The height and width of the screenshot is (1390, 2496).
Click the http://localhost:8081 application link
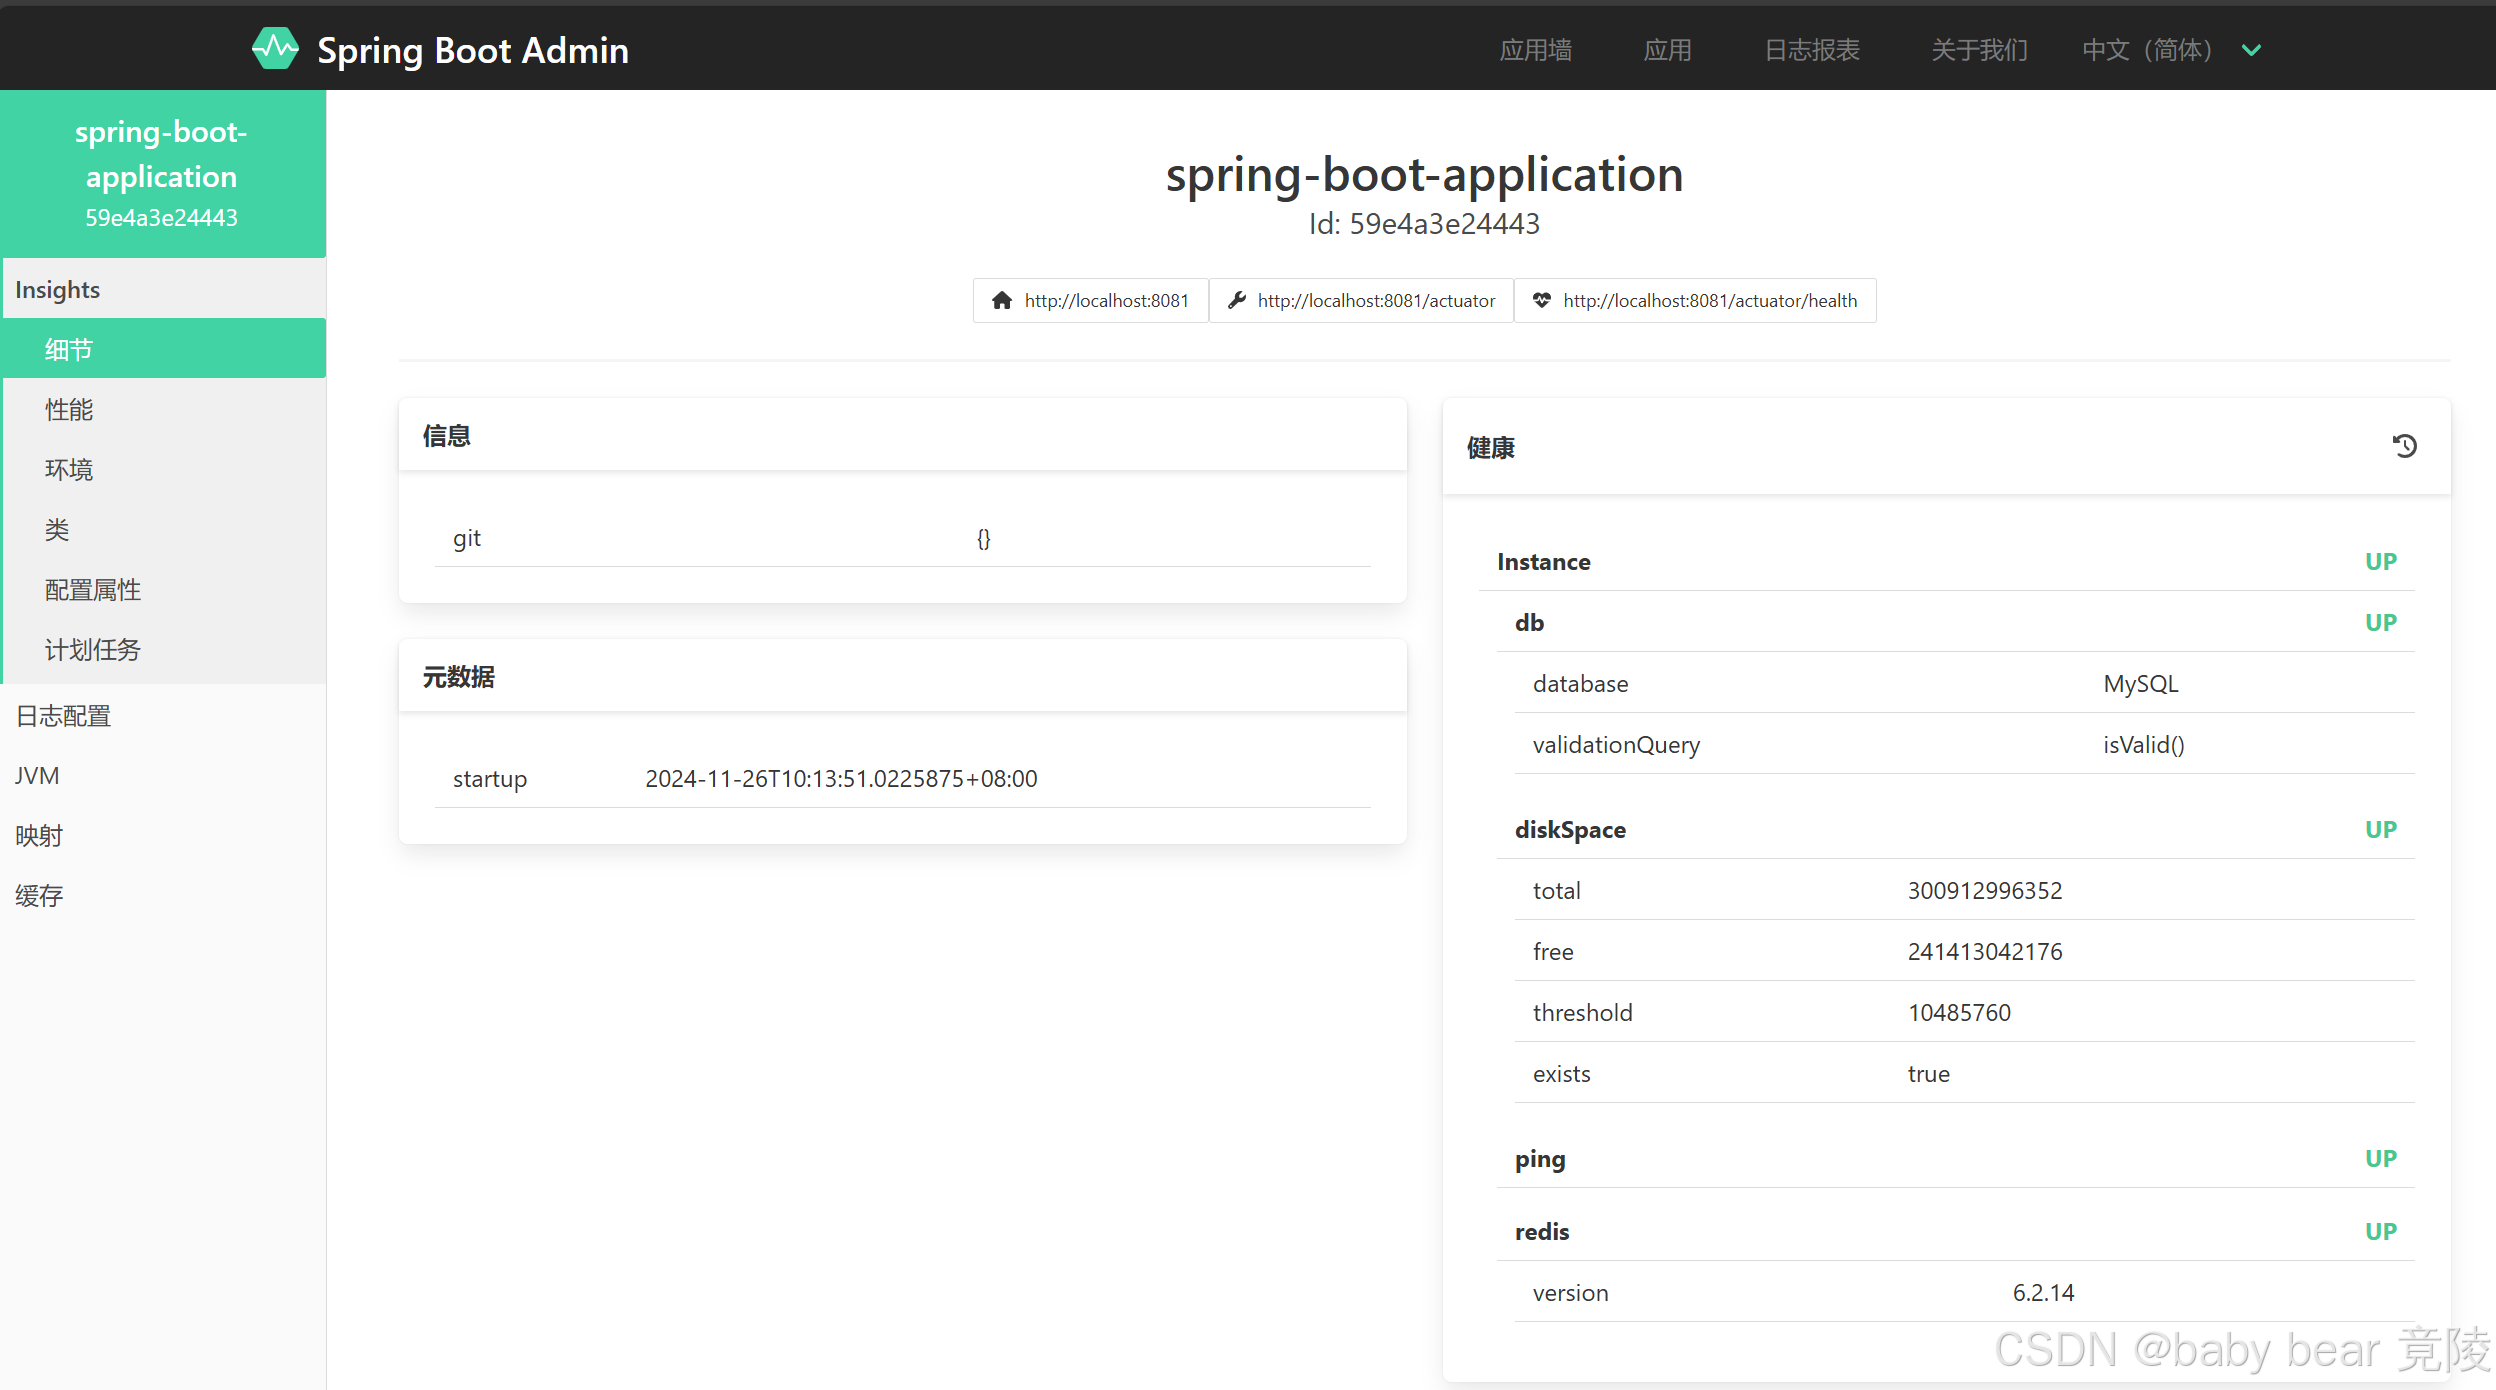coord(1105,300)
